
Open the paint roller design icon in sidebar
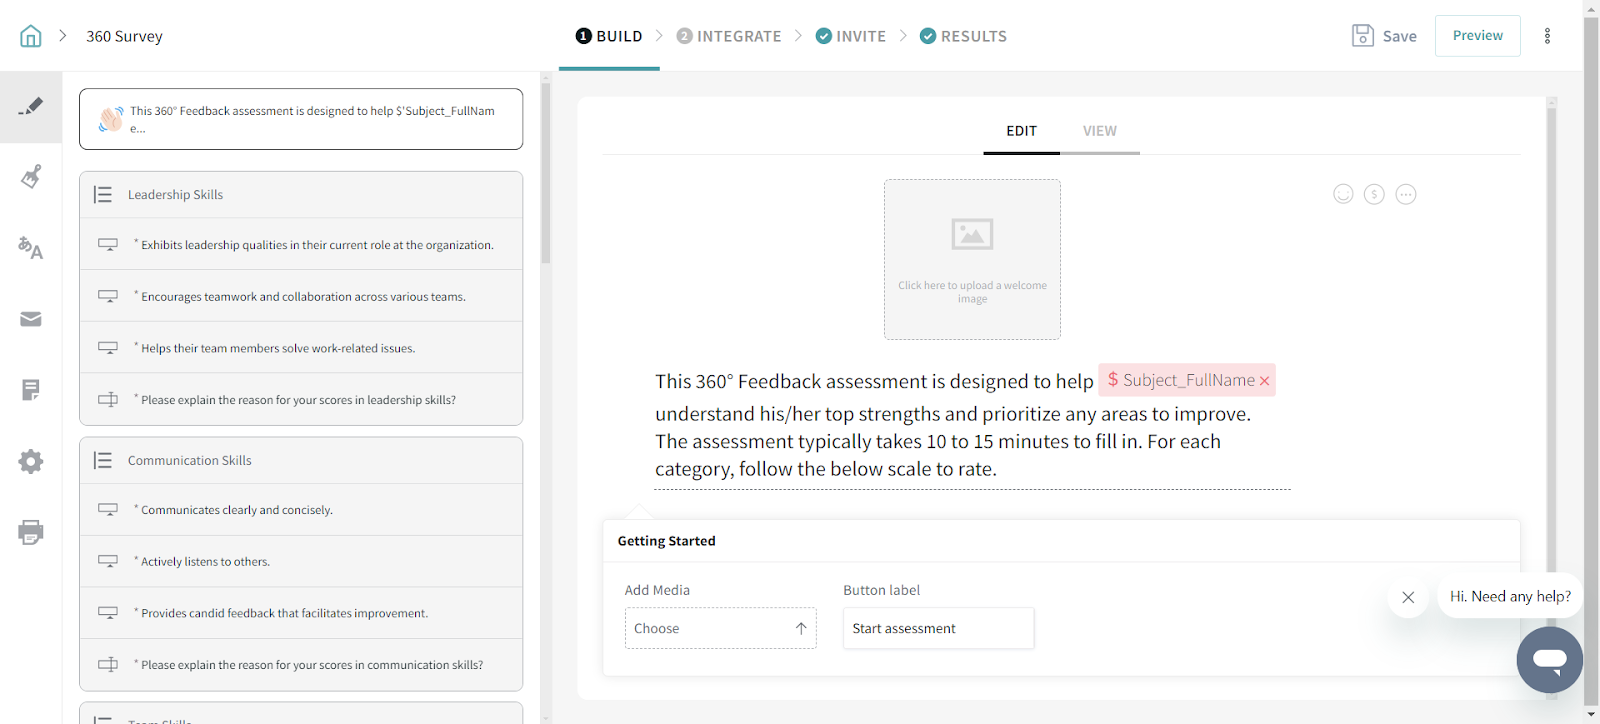tap(31, 177)
